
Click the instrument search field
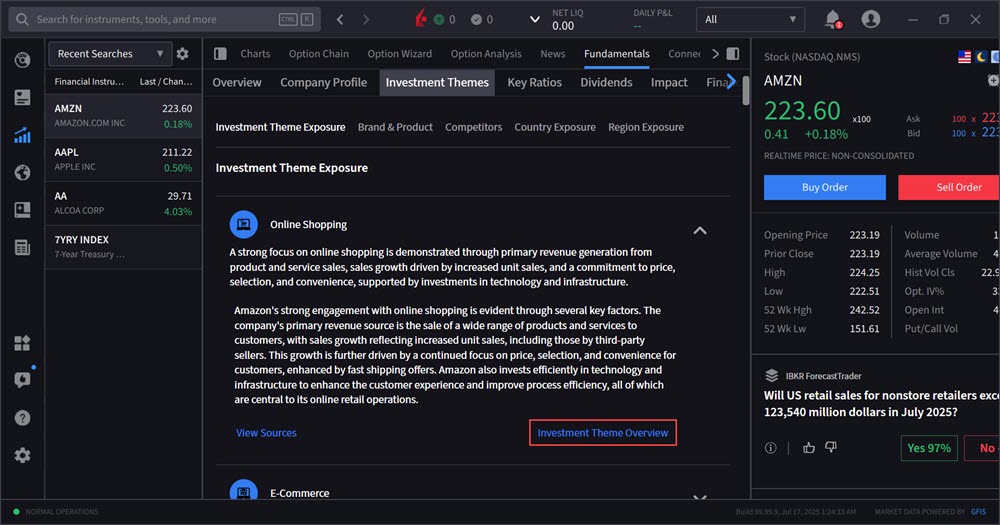pos(150,19)
